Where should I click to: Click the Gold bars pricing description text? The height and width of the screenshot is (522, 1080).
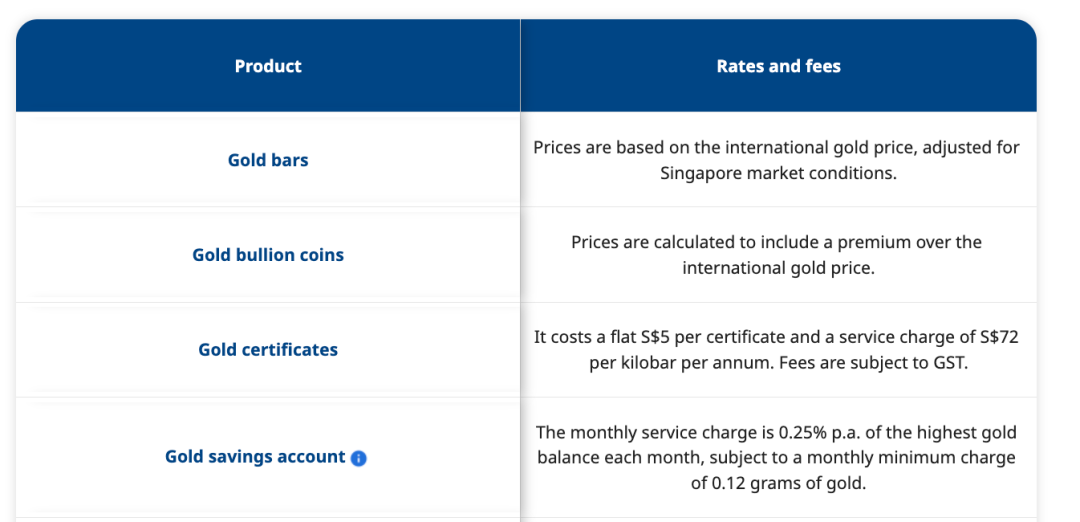(776, 160)
